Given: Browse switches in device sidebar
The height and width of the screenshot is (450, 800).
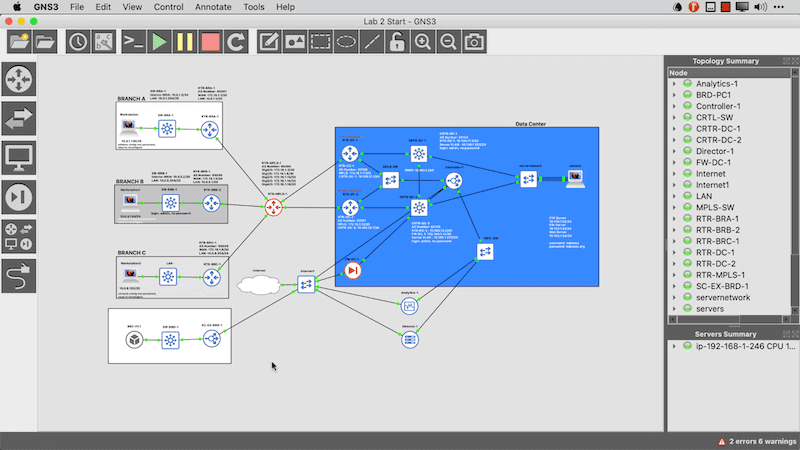Looking at the screenshot, I should pos(19,118).
